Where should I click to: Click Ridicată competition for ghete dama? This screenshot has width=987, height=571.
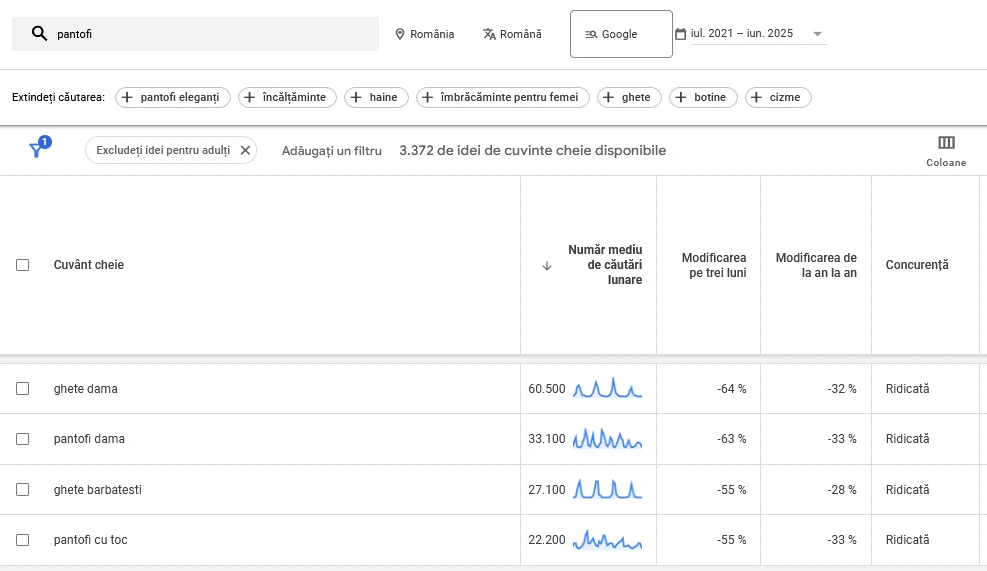tap(907, 388)
